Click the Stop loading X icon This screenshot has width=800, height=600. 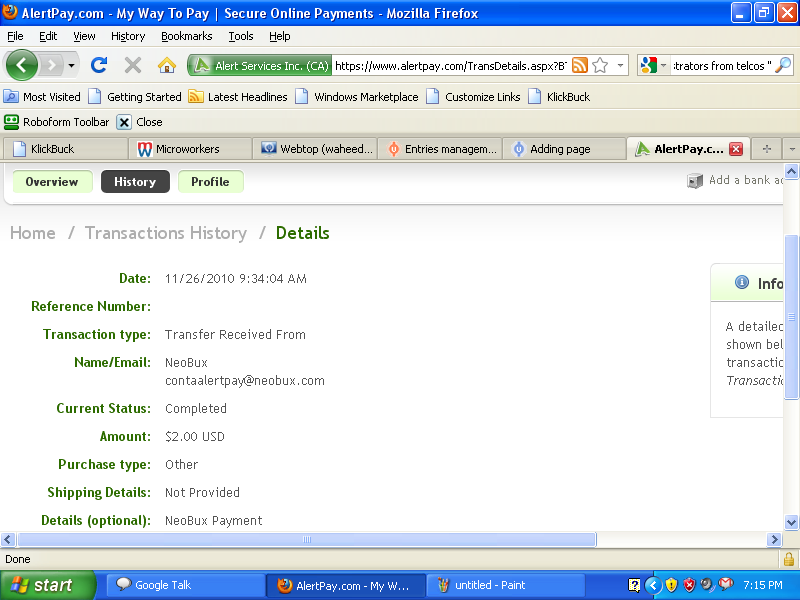(133, 65)
